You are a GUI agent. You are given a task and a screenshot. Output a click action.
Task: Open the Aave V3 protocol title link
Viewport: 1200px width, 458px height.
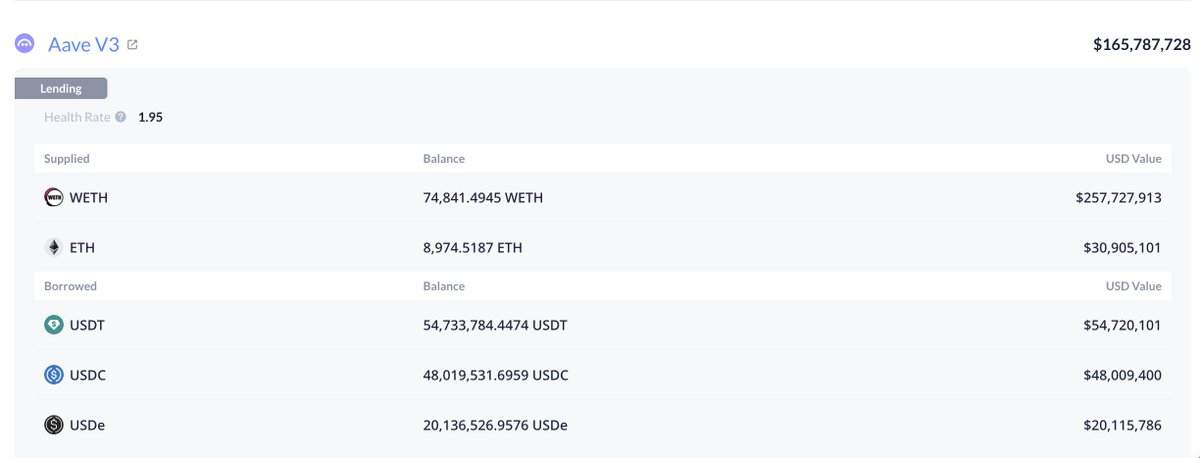click(83, 44)
